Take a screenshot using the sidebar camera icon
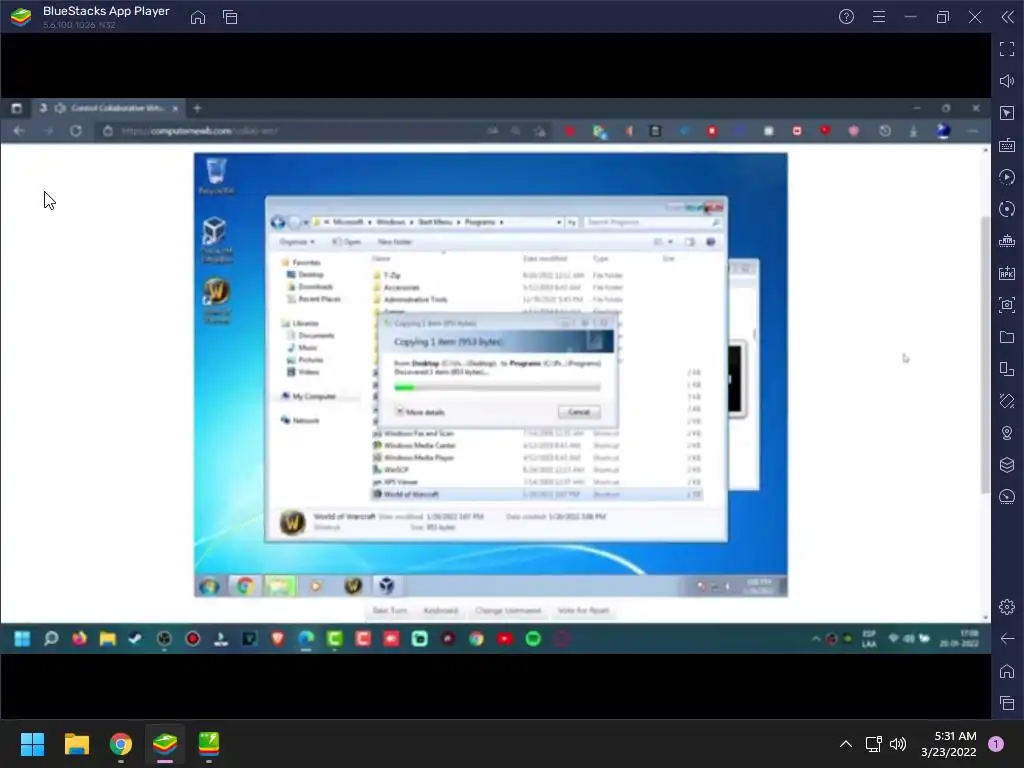The height and width of the screenshot is (768, 1024). [x=1007, y=305]
